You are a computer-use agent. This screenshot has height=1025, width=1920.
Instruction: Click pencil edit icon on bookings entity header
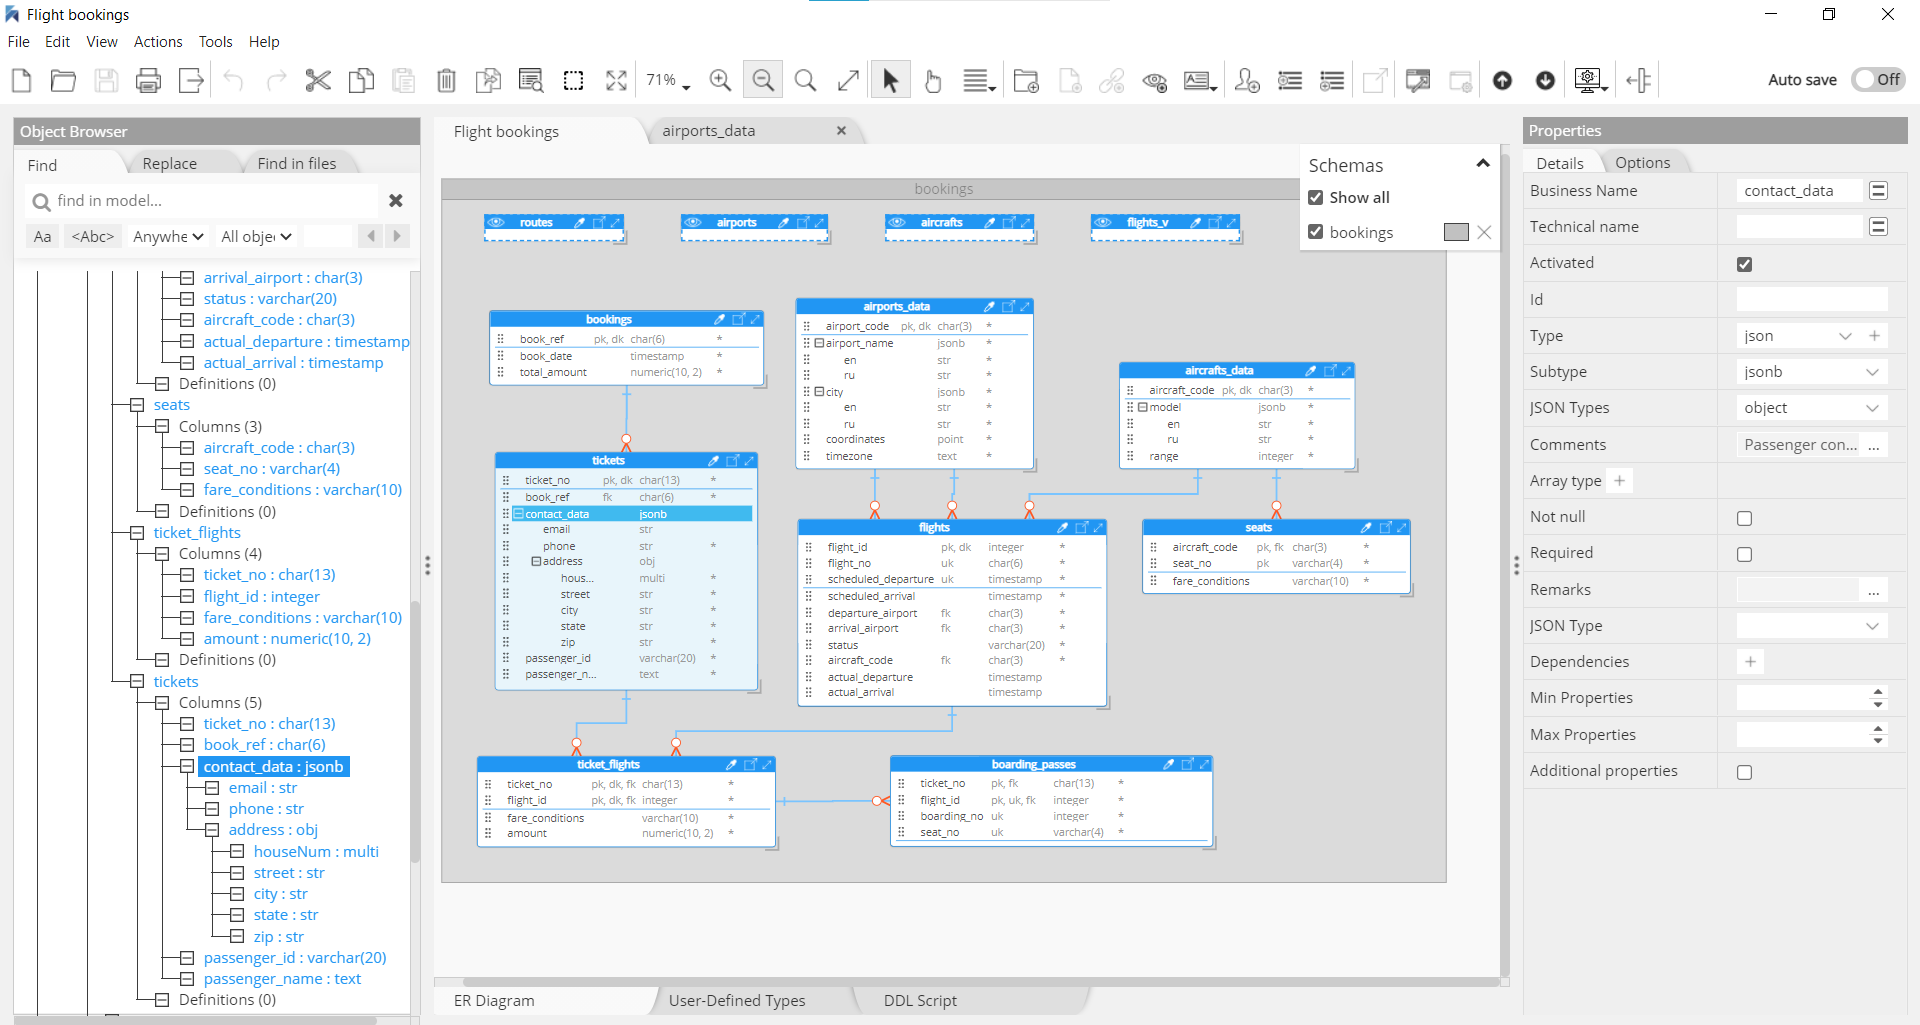719,319
